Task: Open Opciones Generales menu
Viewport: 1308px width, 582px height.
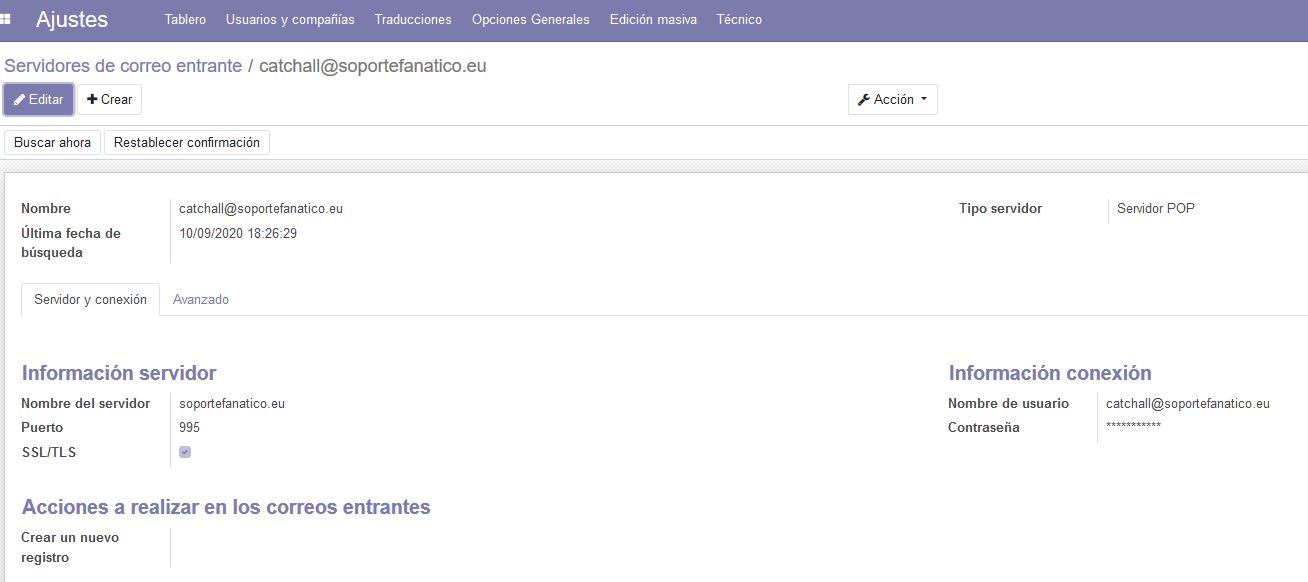Action: 531,19
